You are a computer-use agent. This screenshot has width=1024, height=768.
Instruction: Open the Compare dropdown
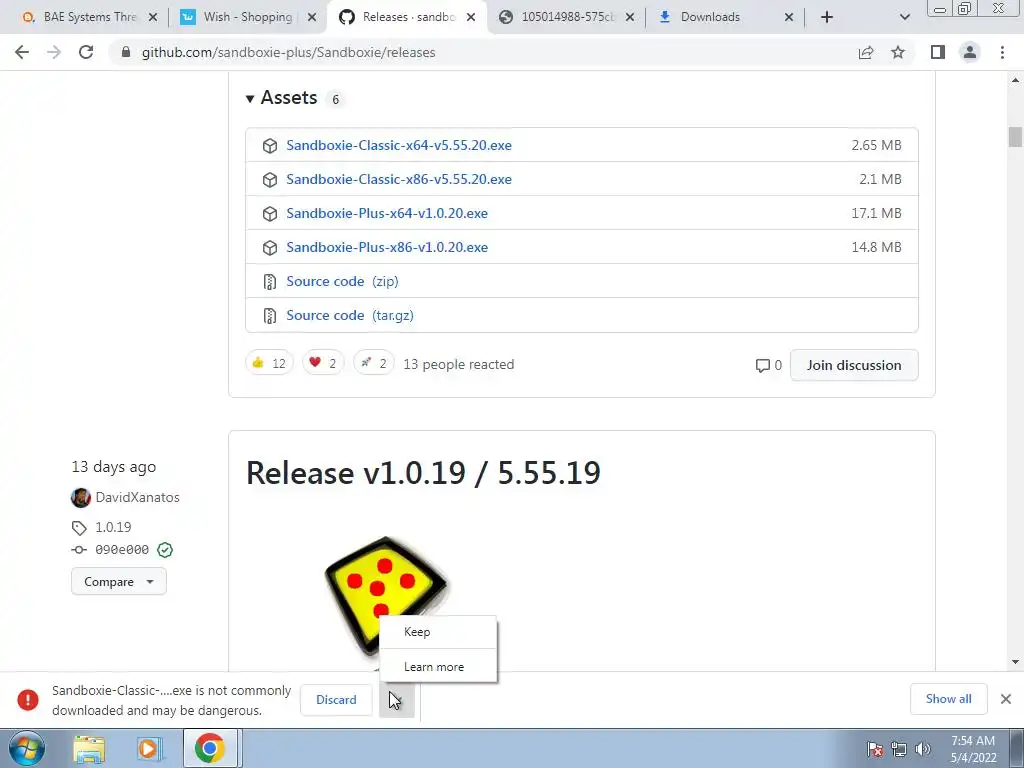point(118,581)
